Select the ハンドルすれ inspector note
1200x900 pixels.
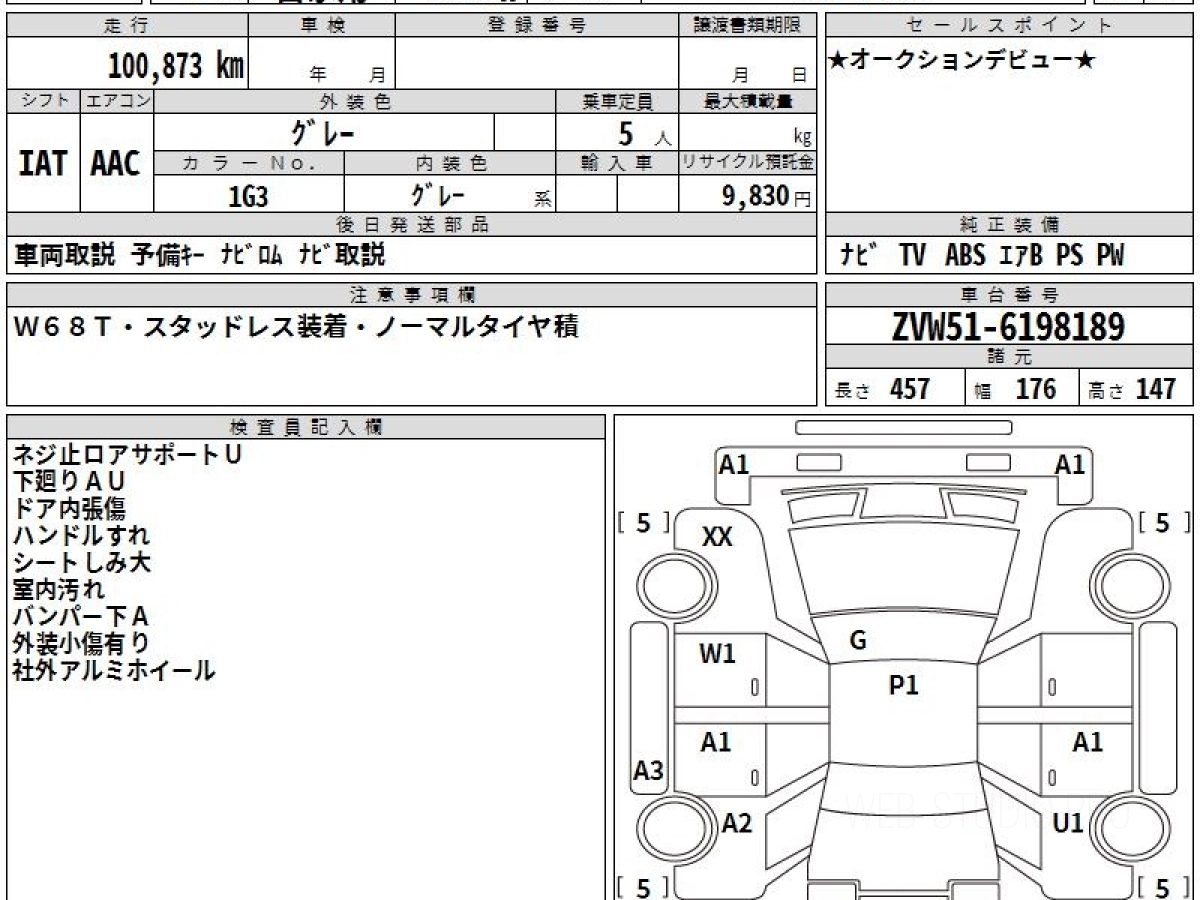81,536
